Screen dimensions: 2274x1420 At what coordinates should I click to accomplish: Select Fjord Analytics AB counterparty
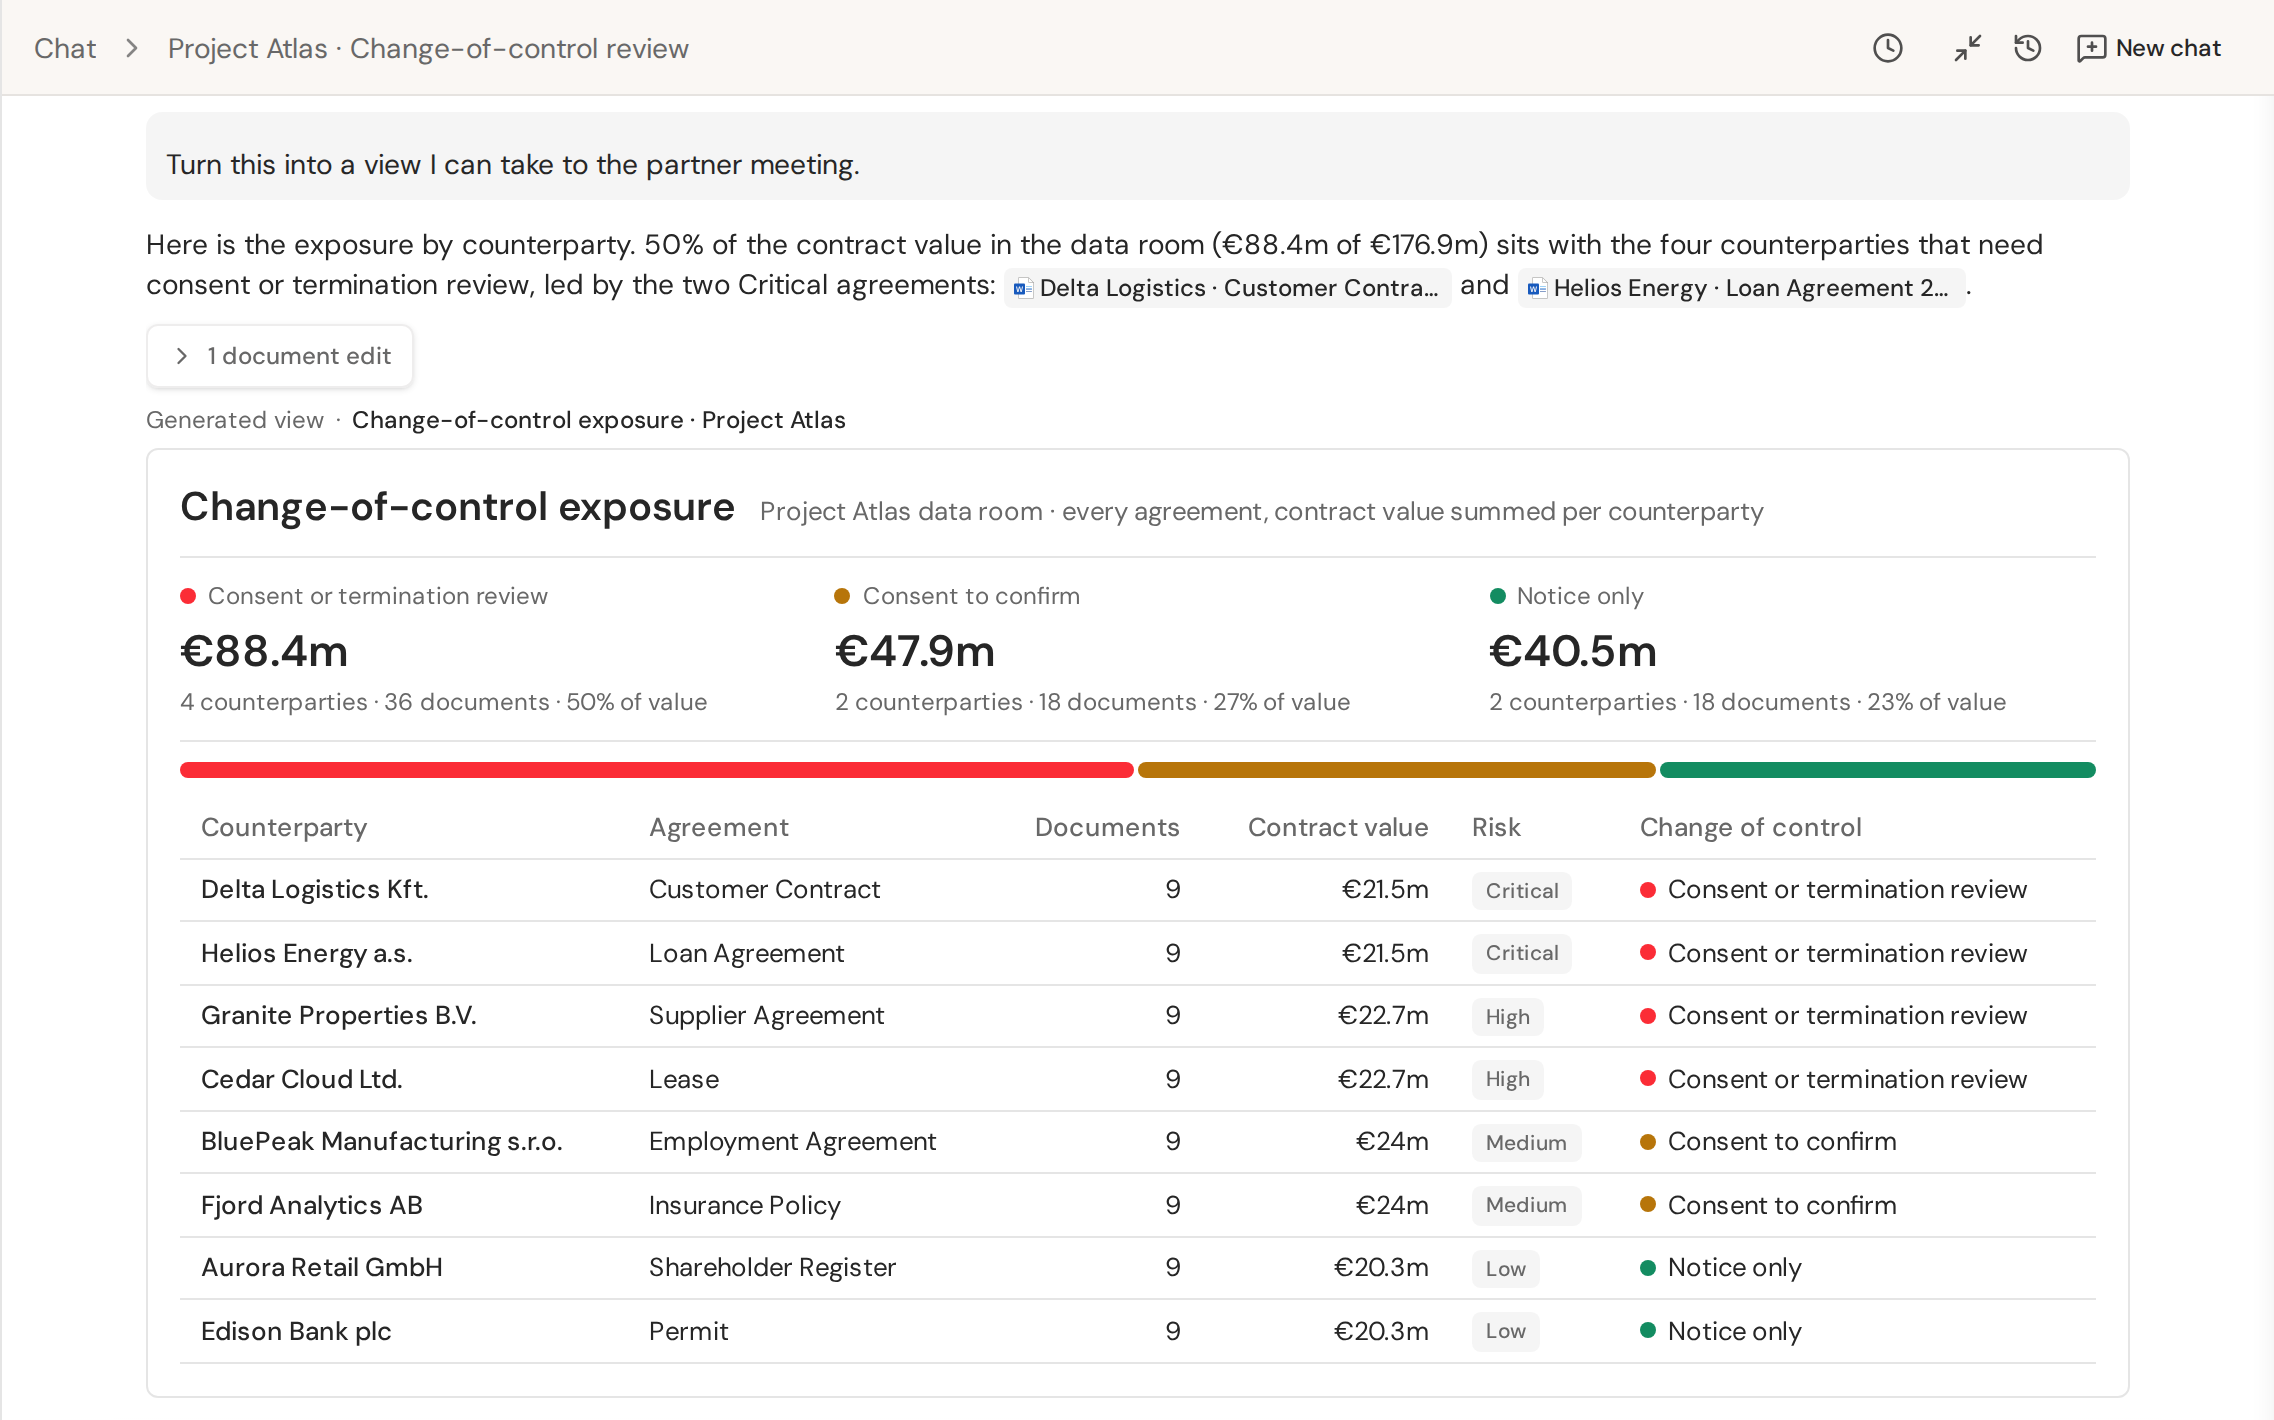[312, 1205]
